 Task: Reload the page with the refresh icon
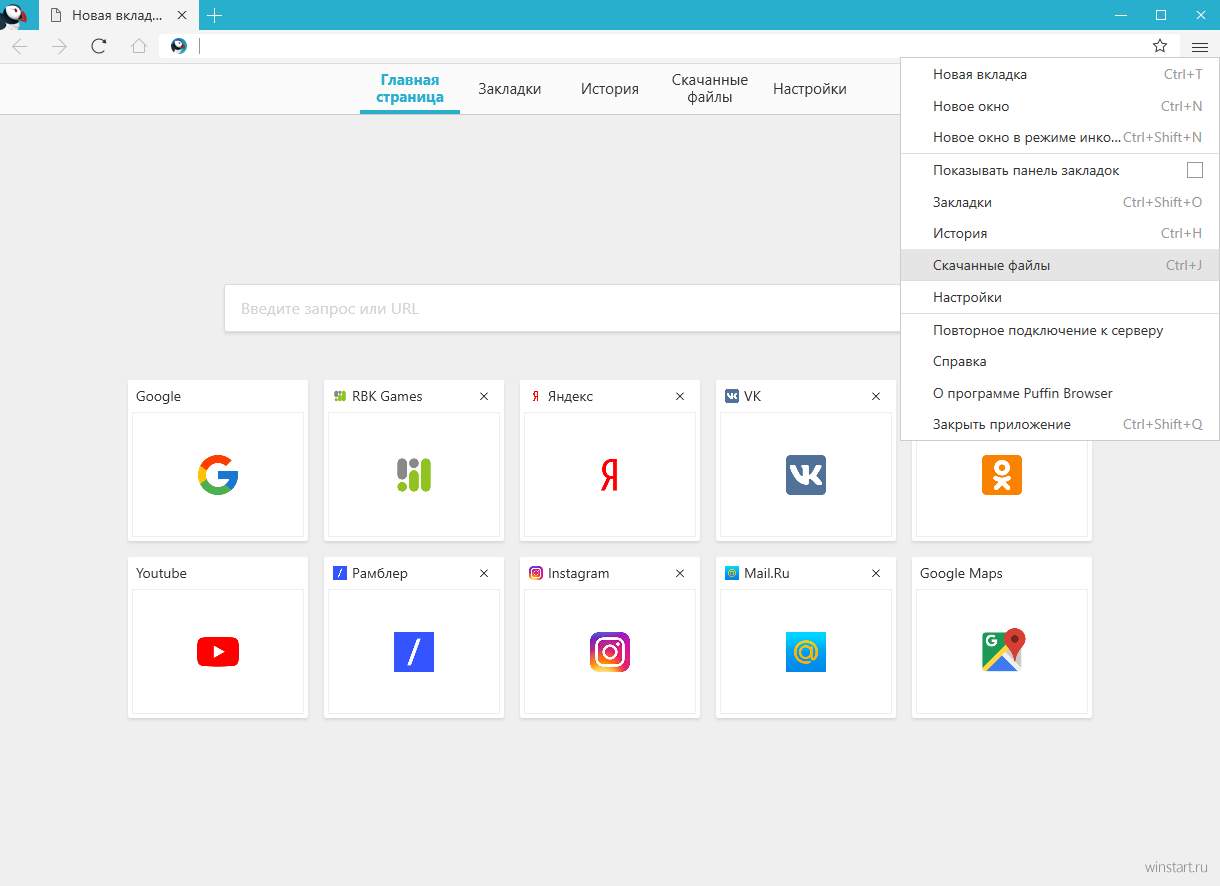[x=98, y=46]
